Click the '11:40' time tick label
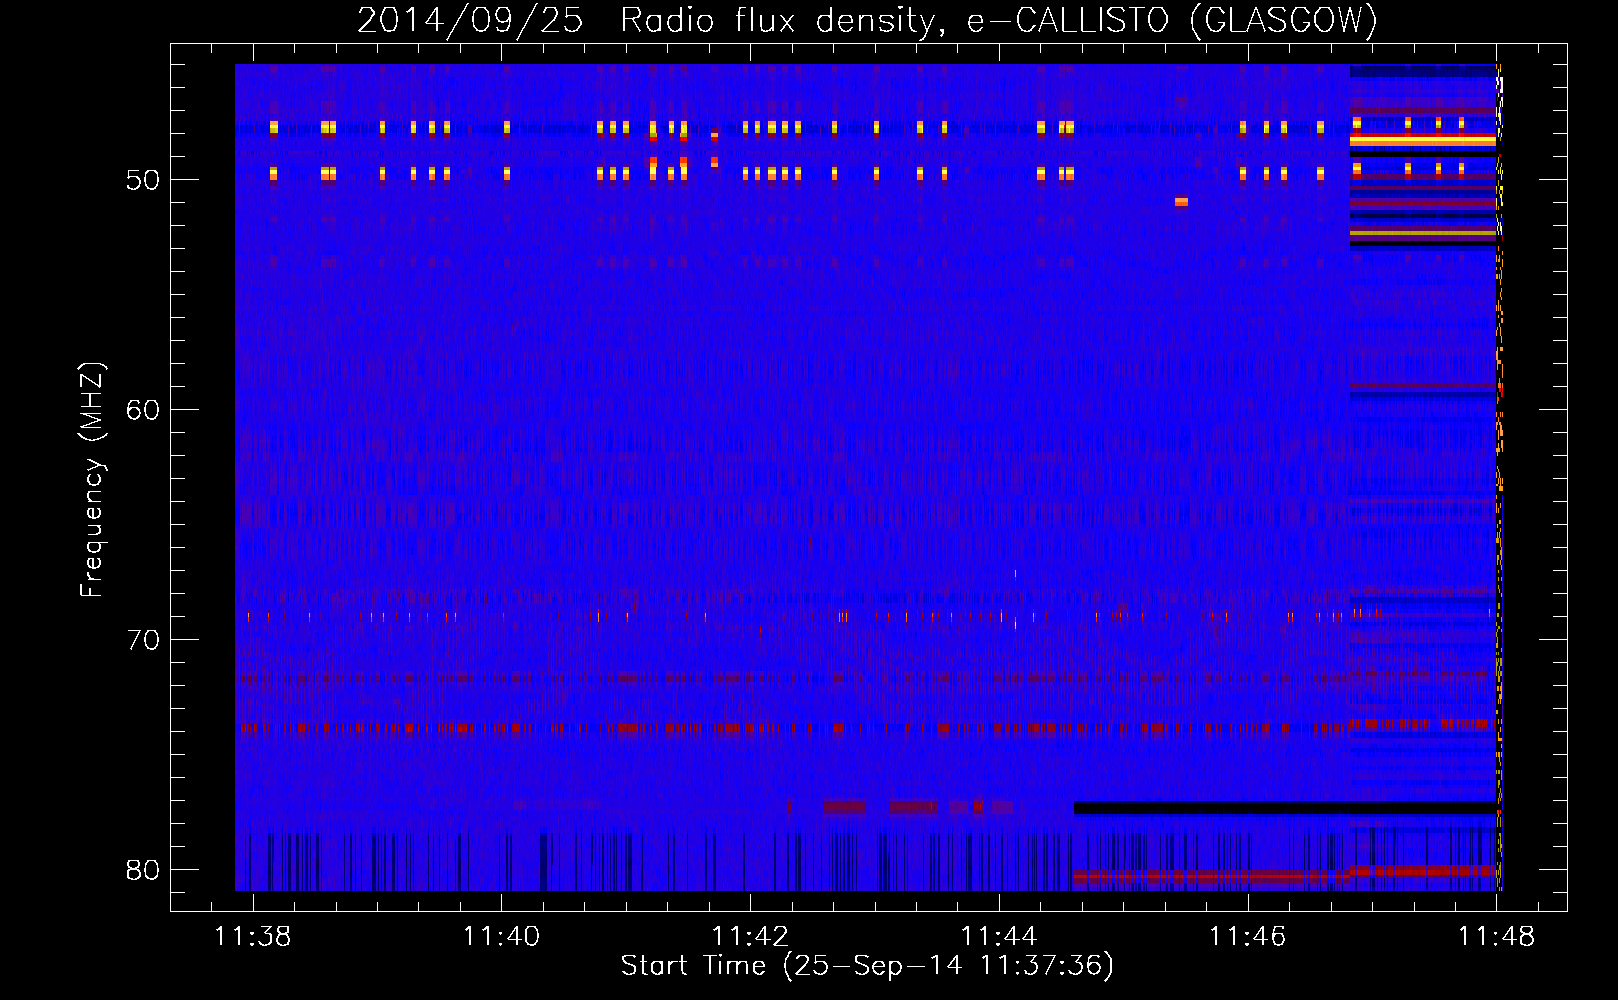1618x1000 pixels. point(501,936)
